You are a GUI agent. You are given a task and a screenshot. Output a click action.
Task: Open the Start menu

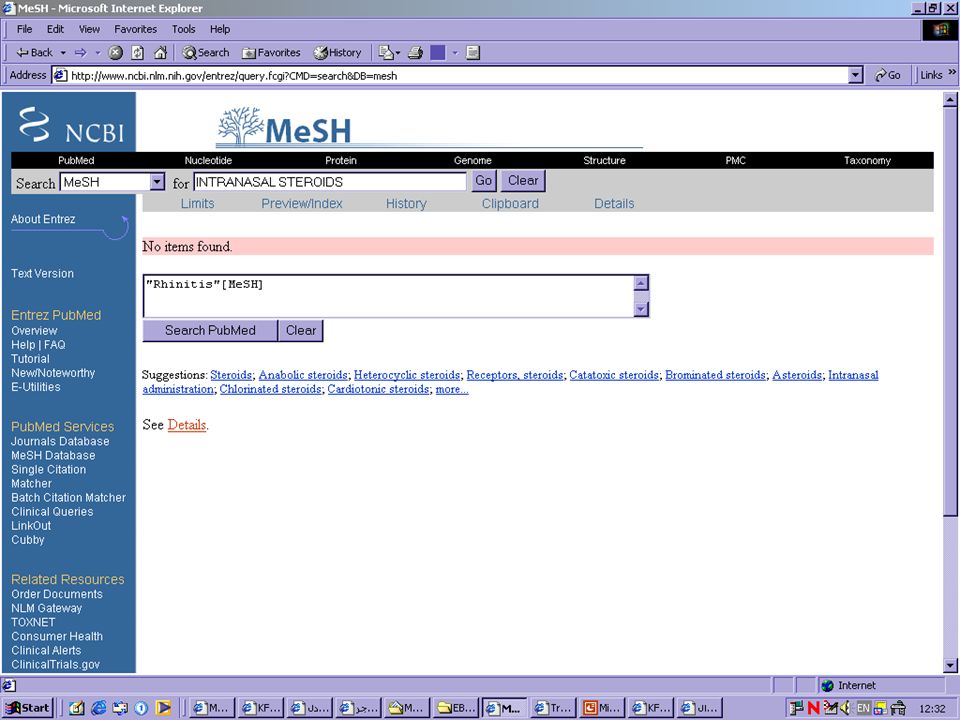(28, 708)
